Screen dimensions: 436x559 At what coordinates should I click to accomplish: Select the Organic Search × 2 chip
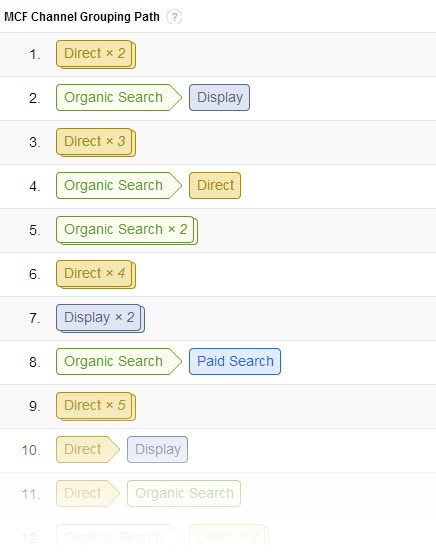coord(127,230)
